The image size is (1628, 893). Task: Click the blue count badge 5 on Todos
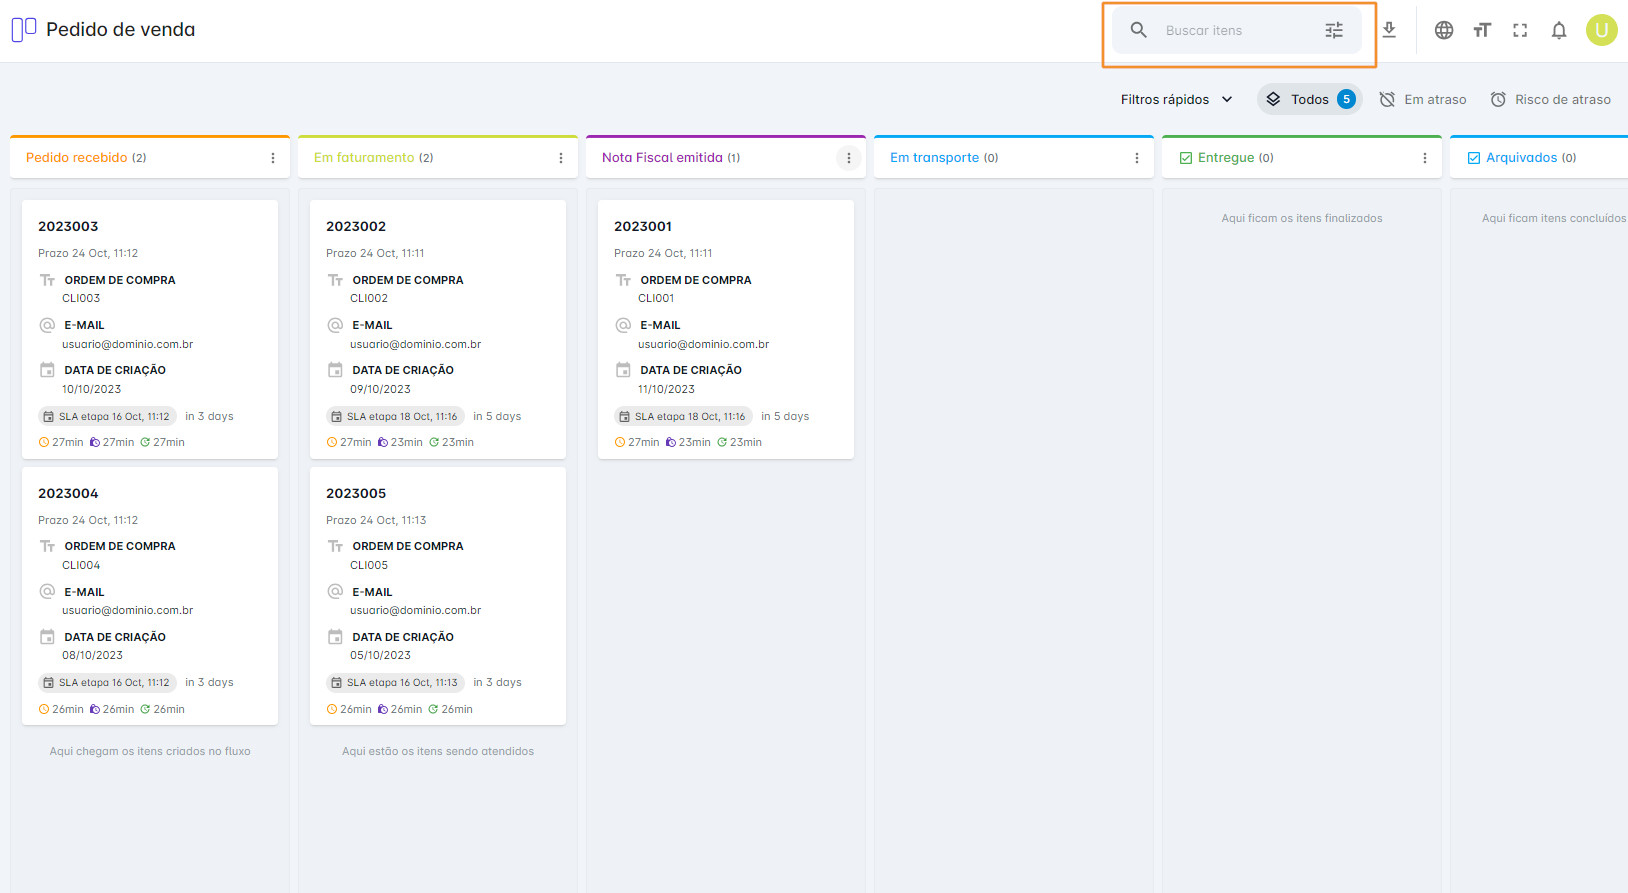pos(1346,99)
